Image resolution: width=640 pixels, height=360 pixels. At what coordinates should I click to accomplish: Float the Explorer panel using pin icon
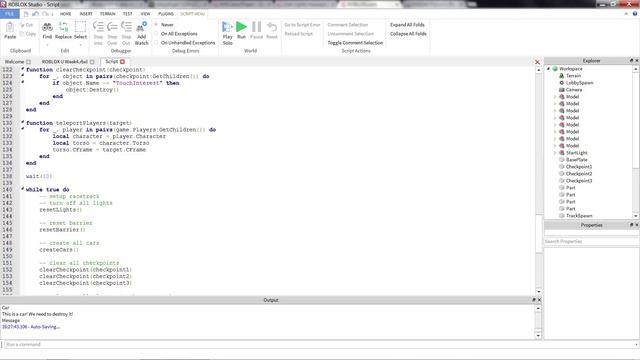pos(631,60)
